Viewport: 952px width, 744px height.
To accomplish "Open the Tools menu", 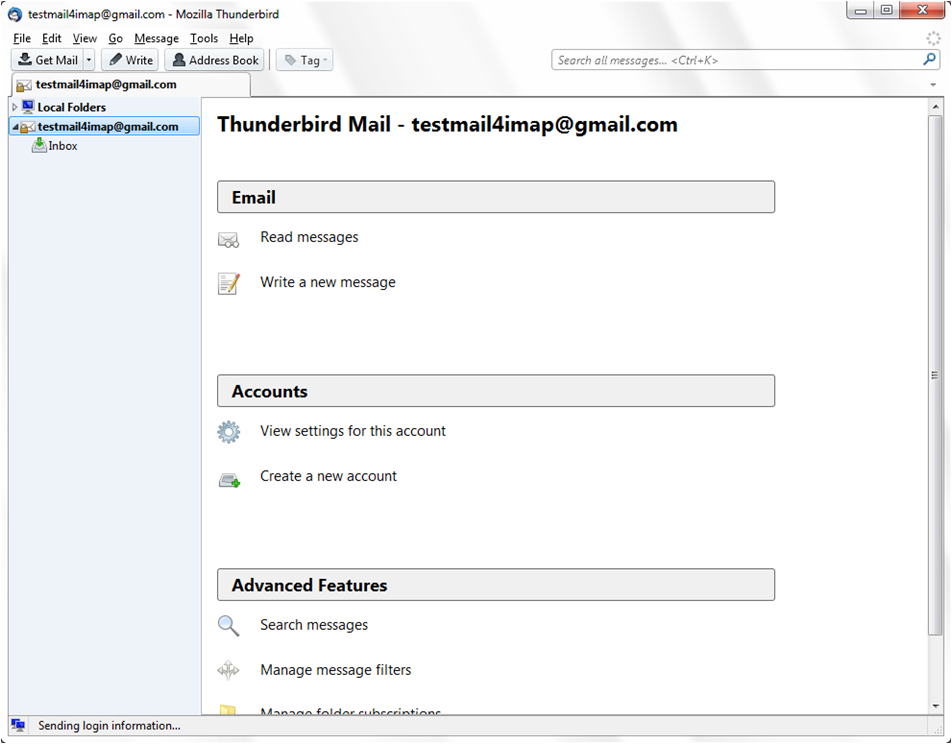I will [x=203, y=38].
